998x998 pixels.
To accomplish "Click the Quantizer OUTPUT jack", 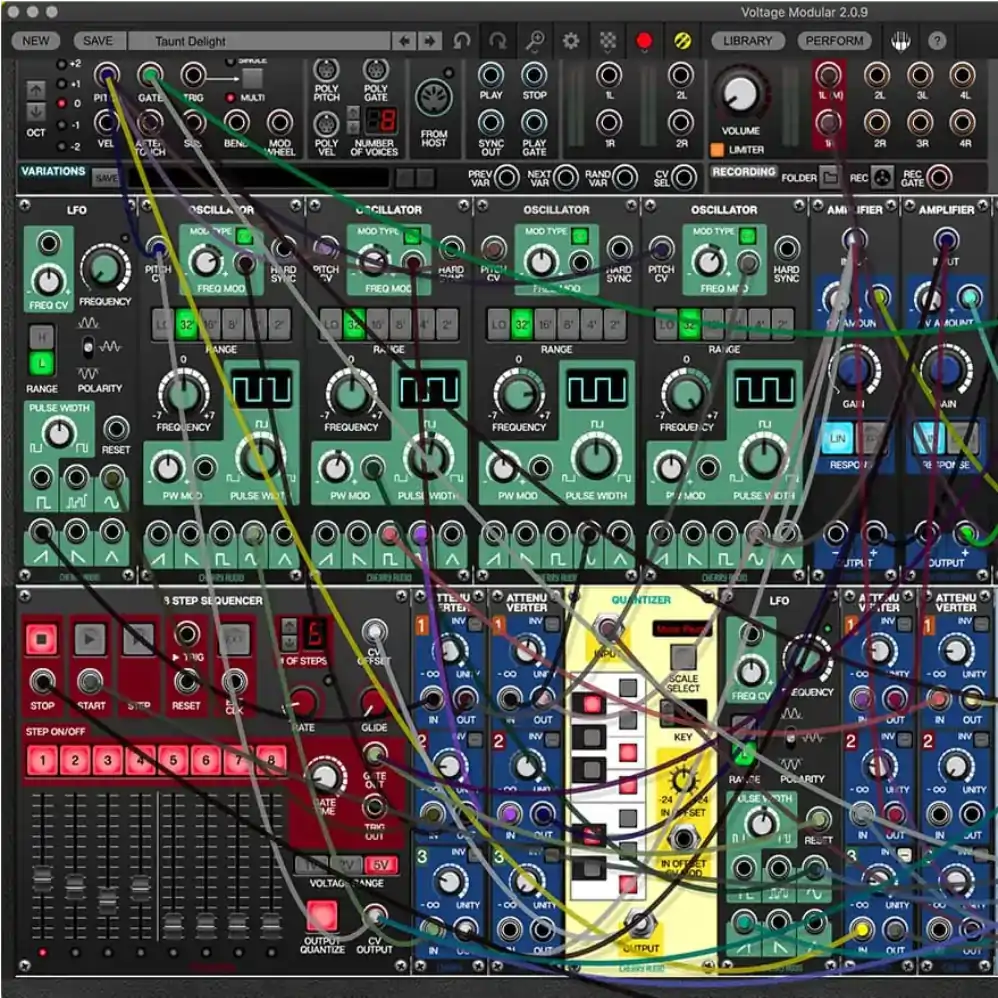I will tap(640, 922).
